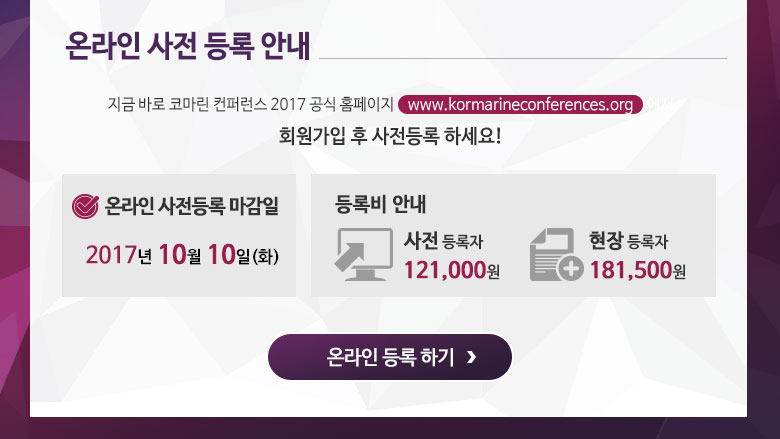This screenshot has height=439, width=780.
Task: Click 온라인 등록 하기 button
Action: 390,357
